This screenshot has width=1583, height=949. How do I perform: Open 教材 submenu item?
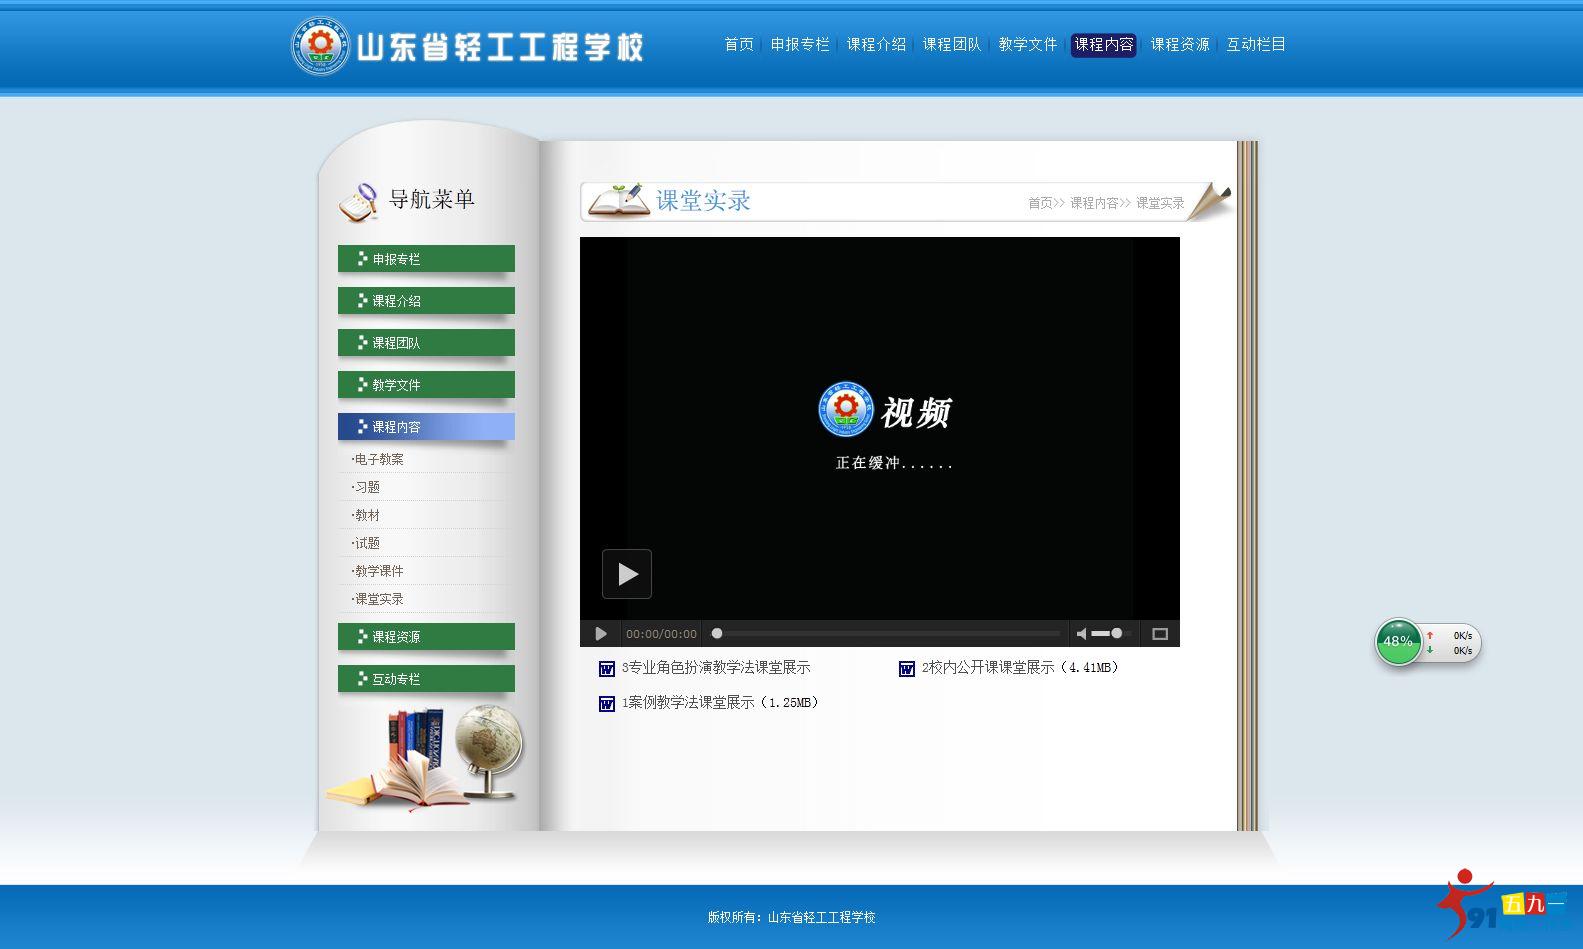[367, 516]
